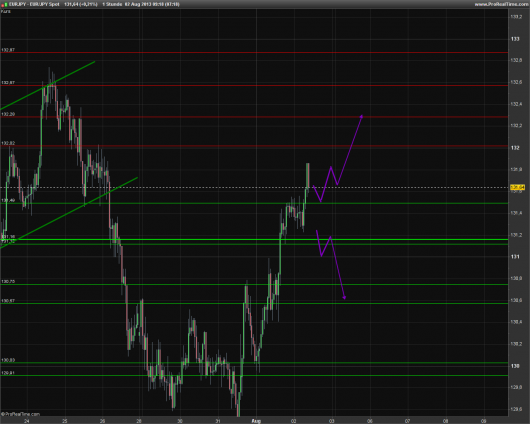The width and height of the screenshot is (530, 424).
Task: Click the 133 level on the price scale
Action: pos(515,39)
